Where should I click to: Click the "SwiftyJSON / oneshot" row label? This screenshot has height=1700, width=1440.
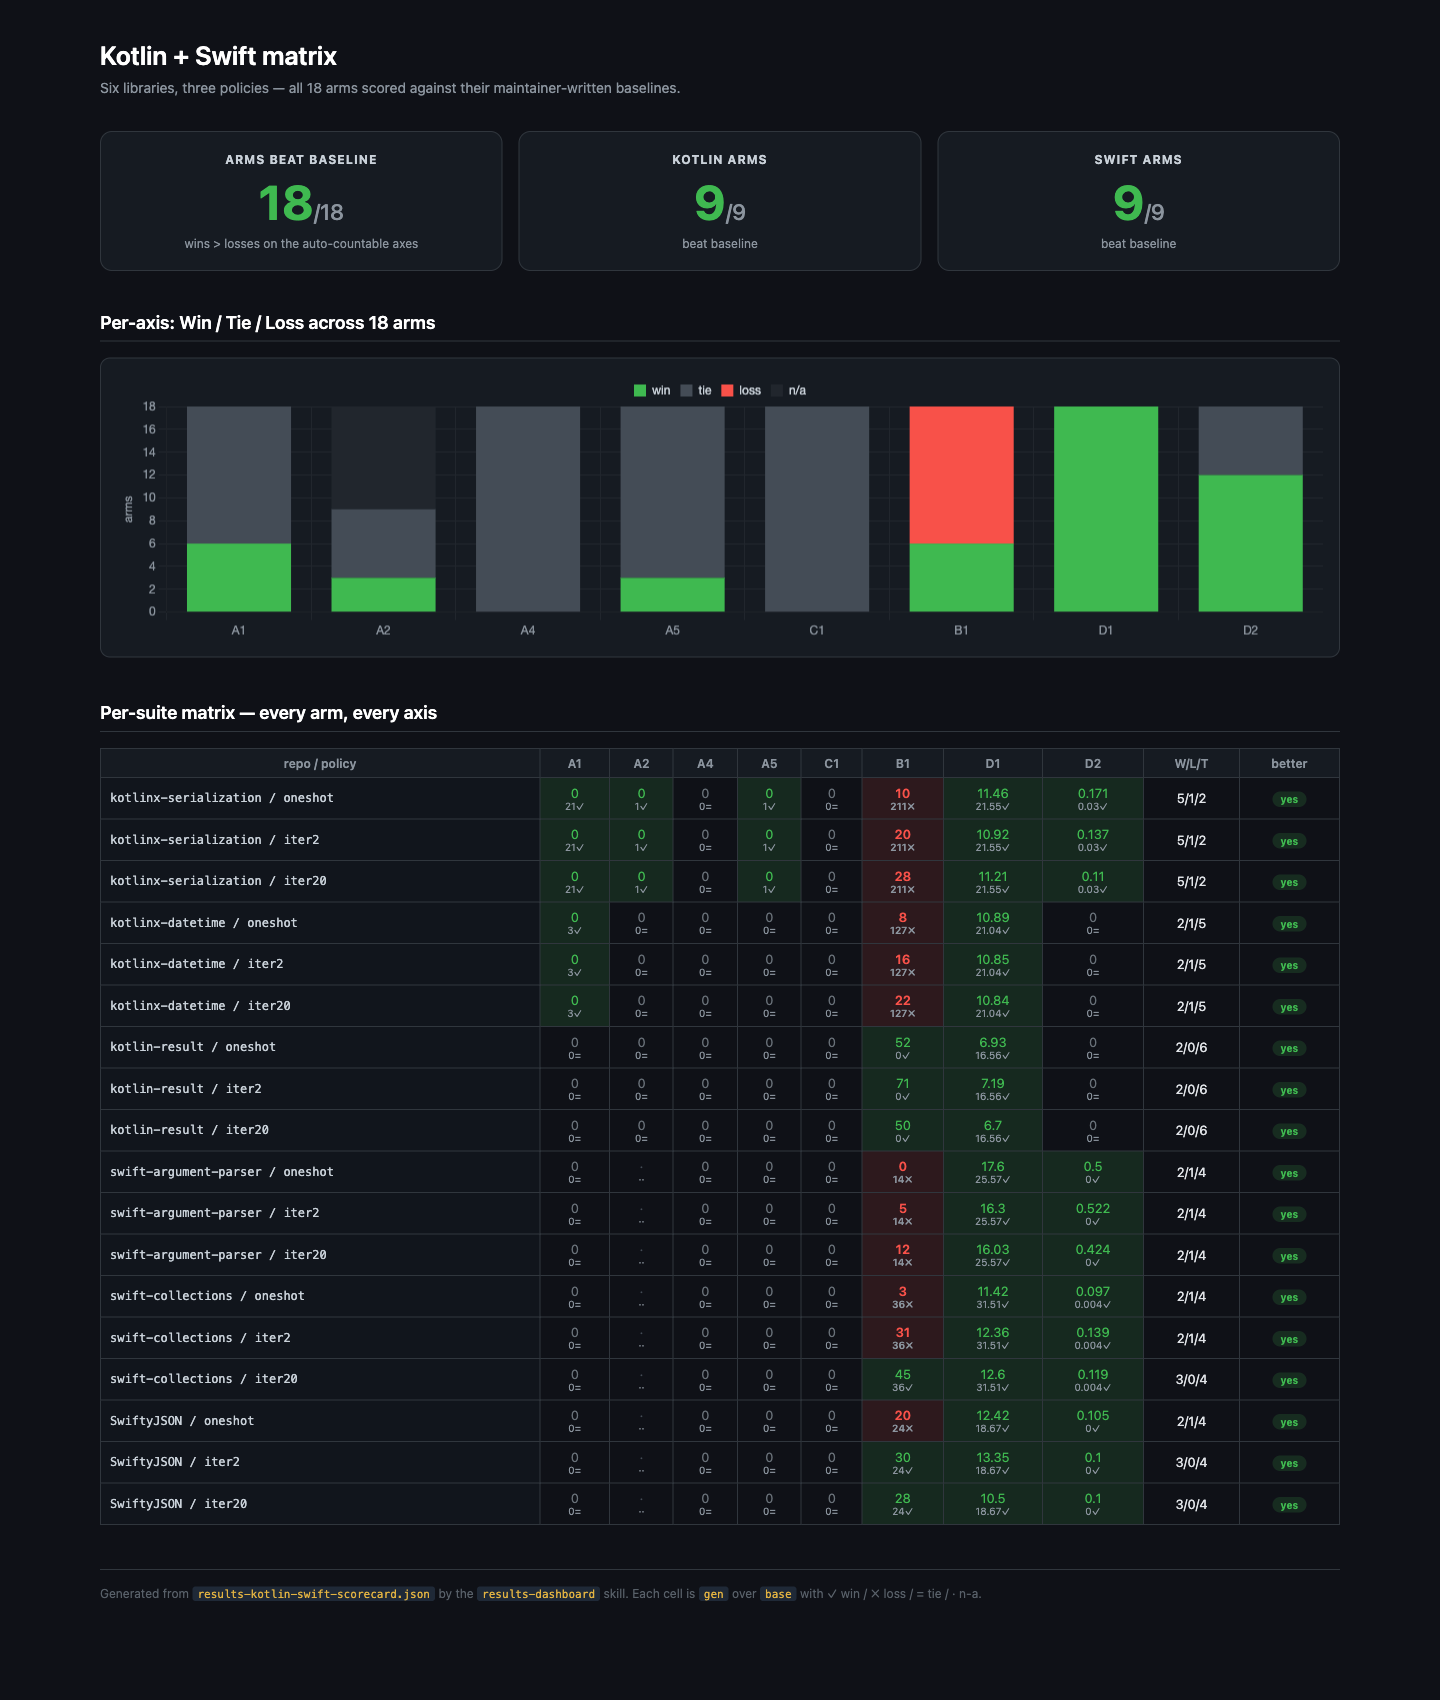182,1421
